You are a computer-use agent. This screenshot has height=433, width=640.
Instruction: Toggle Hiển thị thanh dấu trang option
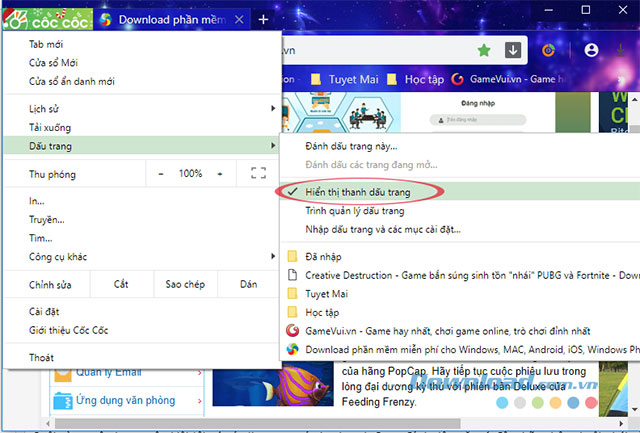pyautogui.click(x=372, y=191)
